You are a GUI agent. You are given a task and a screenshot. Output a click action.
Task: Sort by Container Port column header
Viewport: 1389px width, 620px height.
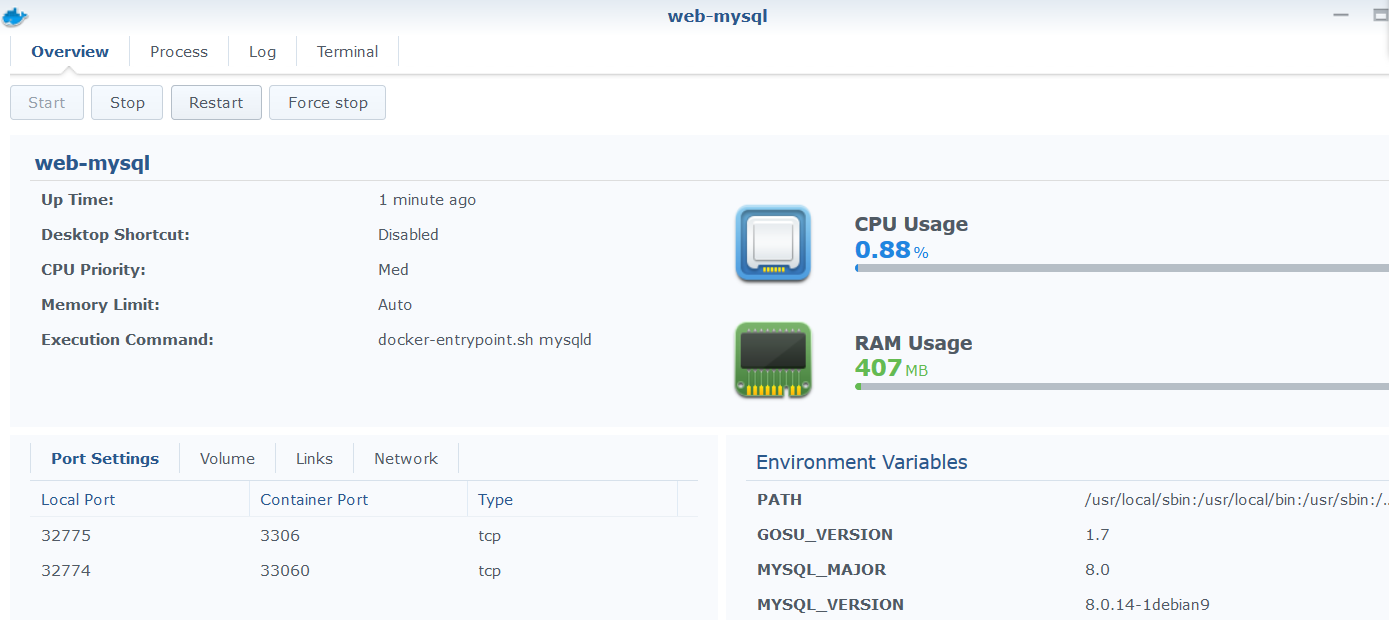pos(358,500)
